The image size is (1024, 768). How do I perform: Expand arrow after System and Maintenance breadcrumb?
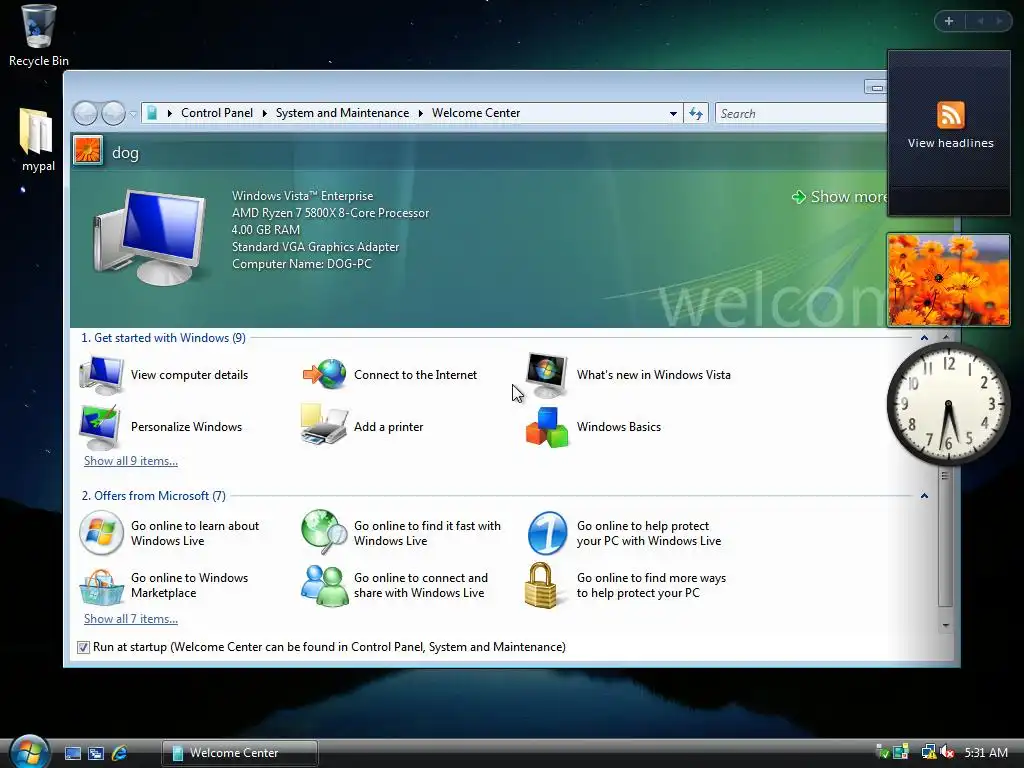click(421, 113)
